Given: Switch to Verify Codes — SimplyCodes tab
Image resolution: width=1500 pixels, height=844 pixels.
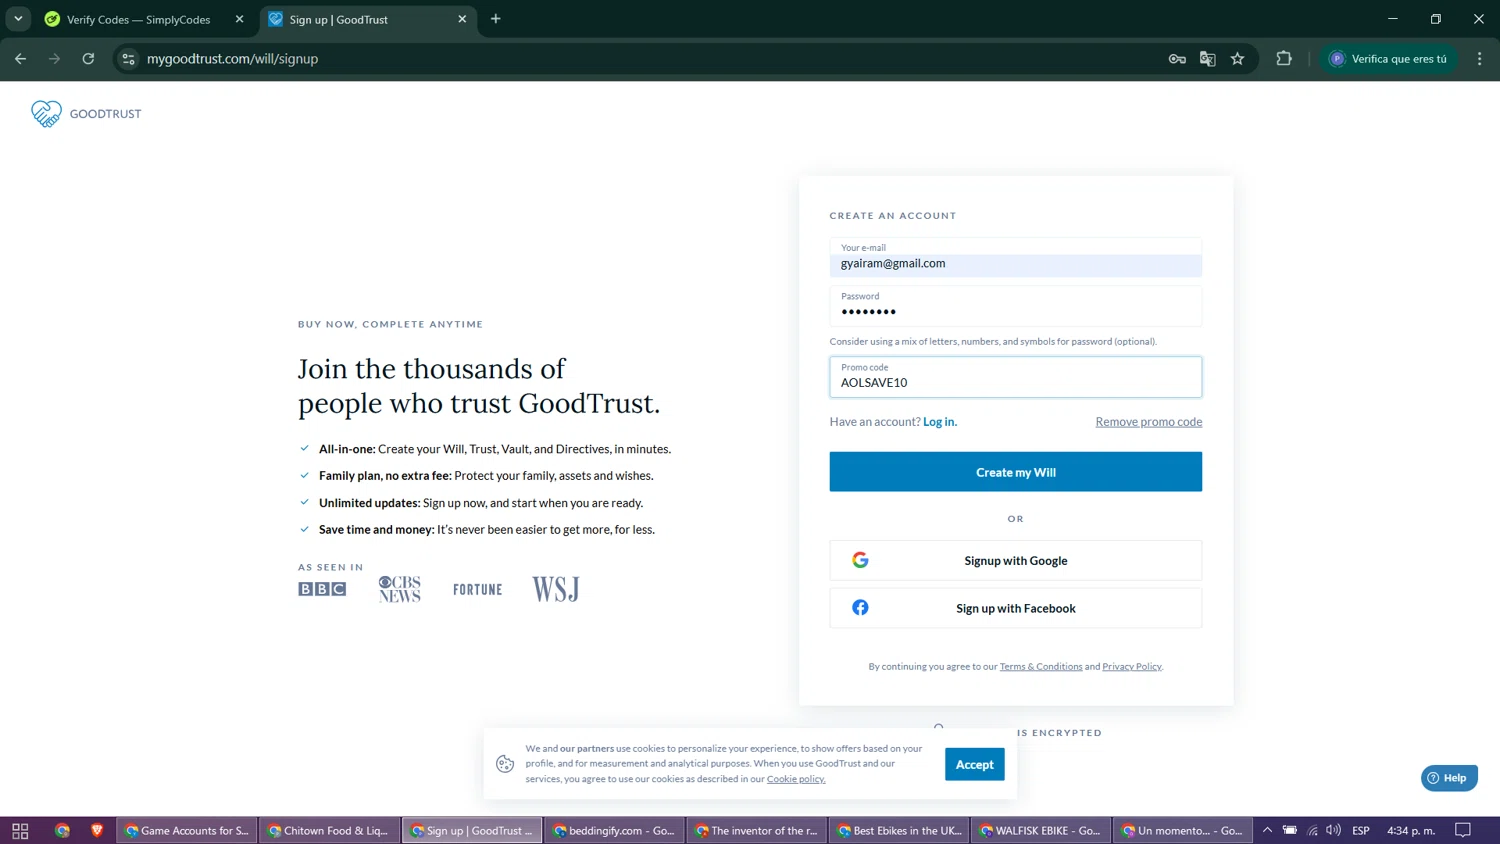Looking at the screenshot, I should click(138, 19).
